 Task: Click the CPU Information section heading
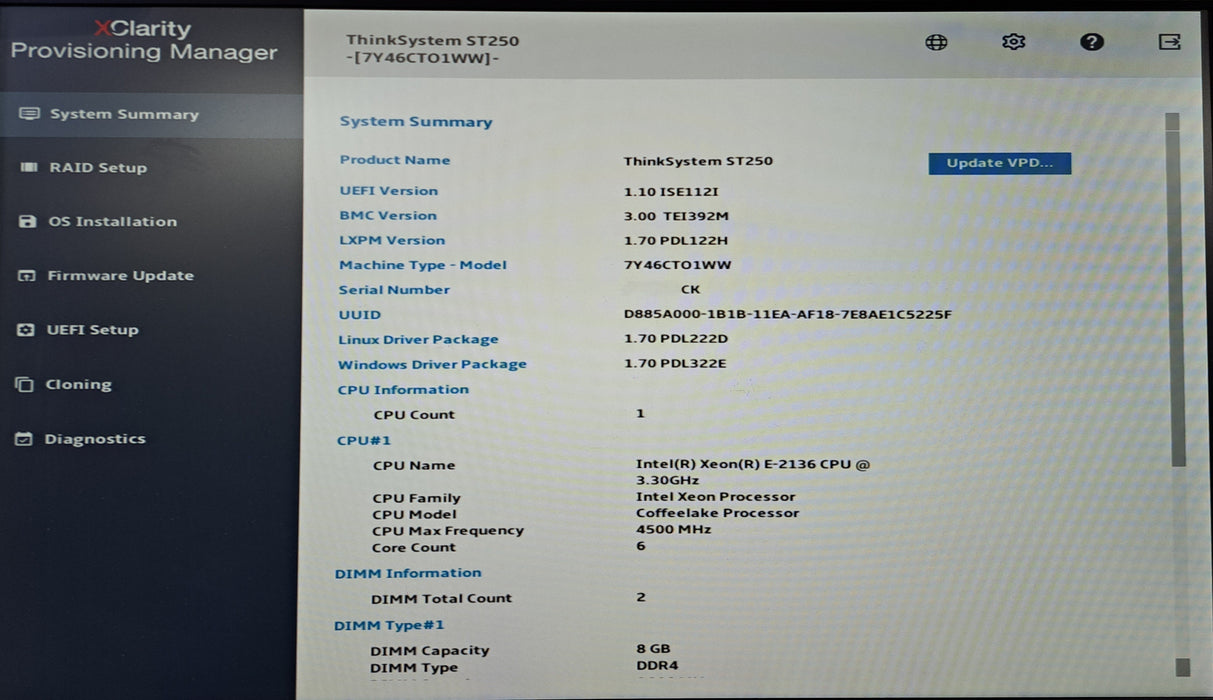click(403, 390)
